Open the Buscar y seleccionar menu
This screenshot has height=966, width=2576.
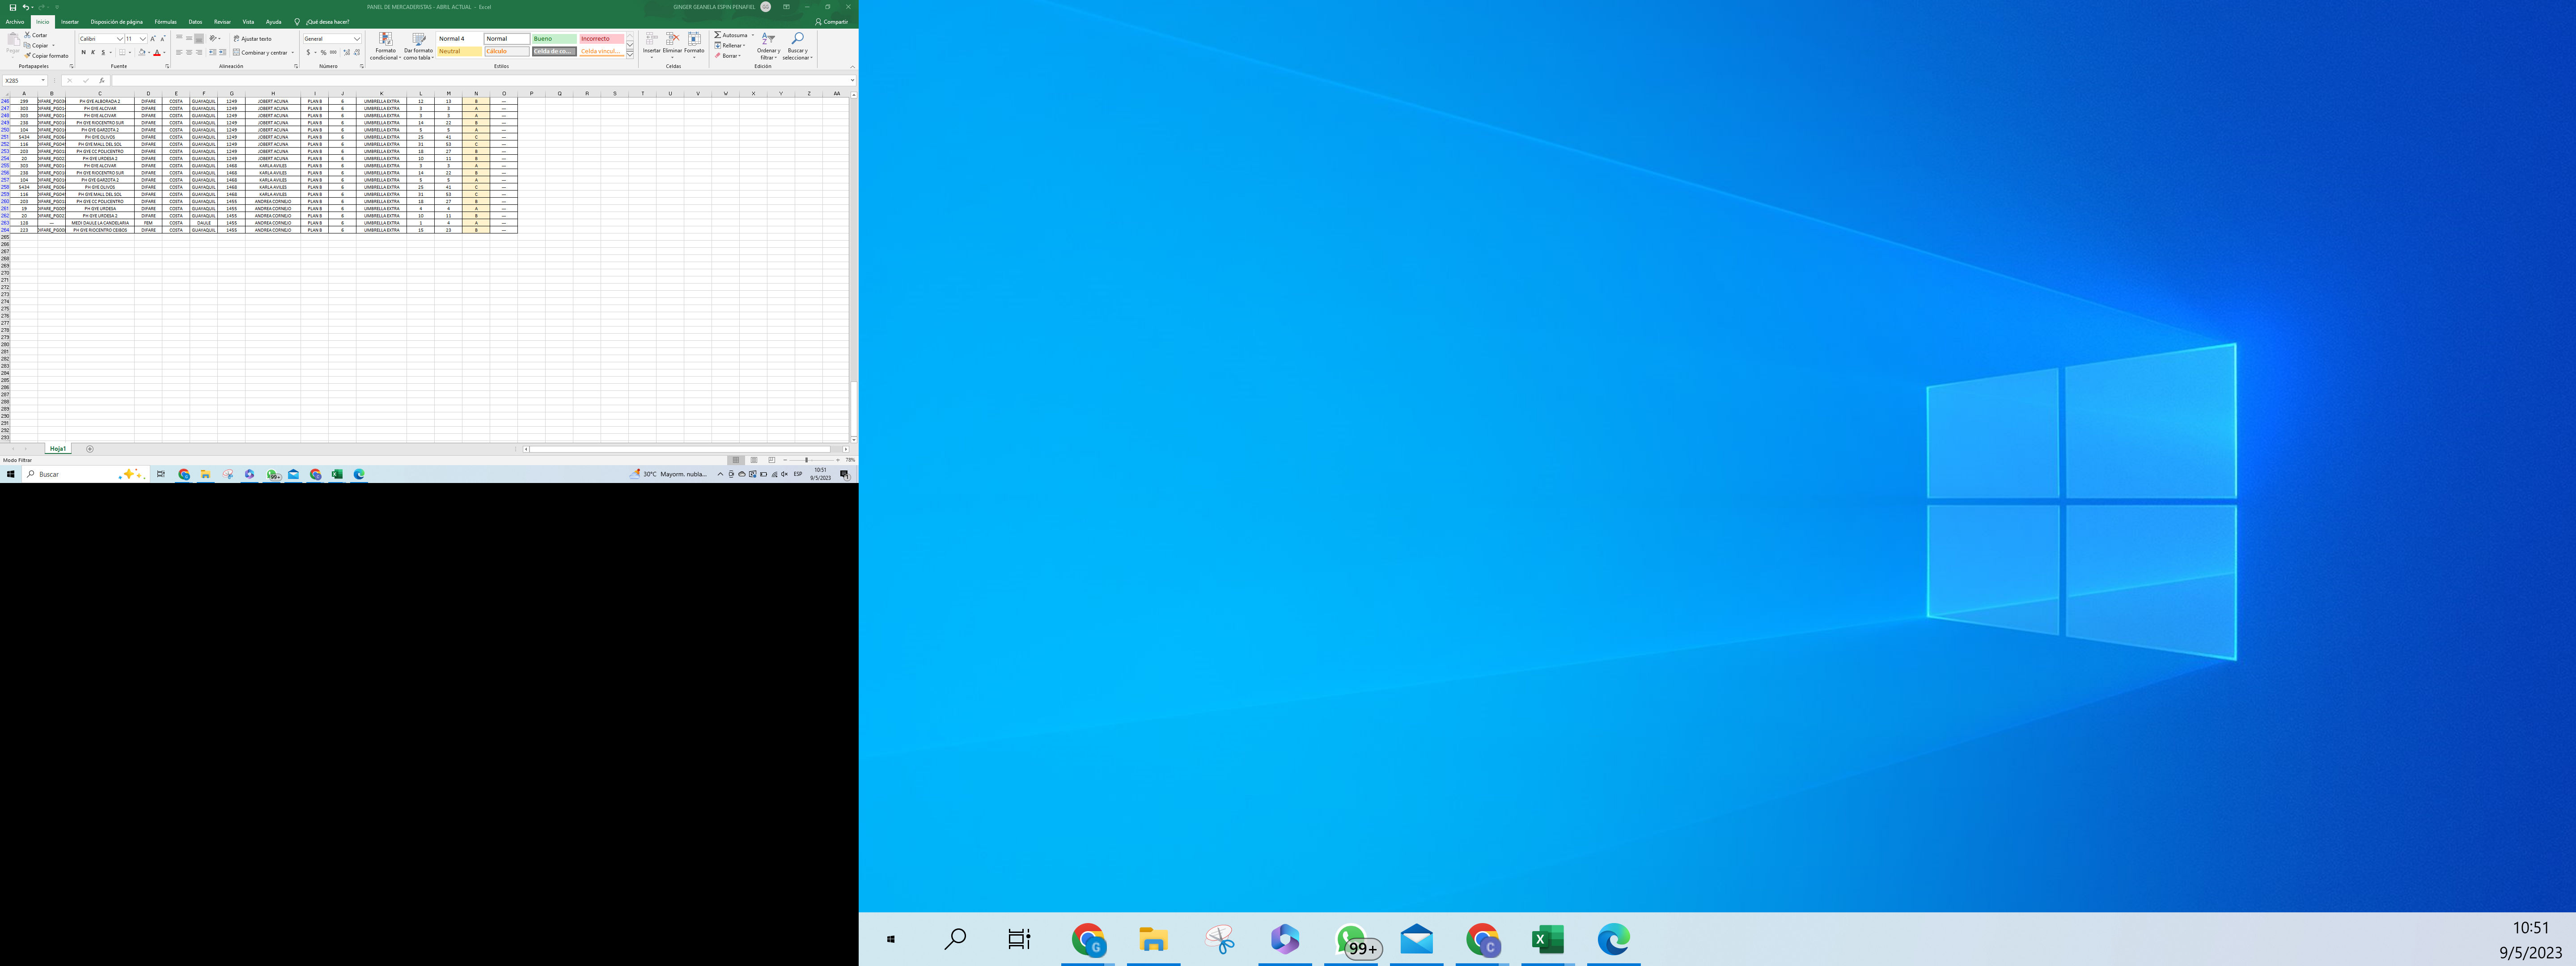pyautogui.click(x=797, y=46)
